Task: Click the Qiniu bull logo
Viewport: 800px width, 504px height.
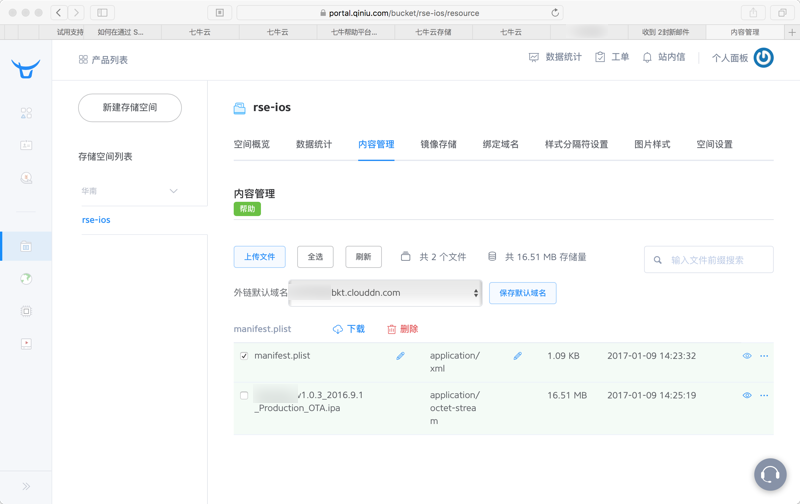Action: [x=26, y=68]
